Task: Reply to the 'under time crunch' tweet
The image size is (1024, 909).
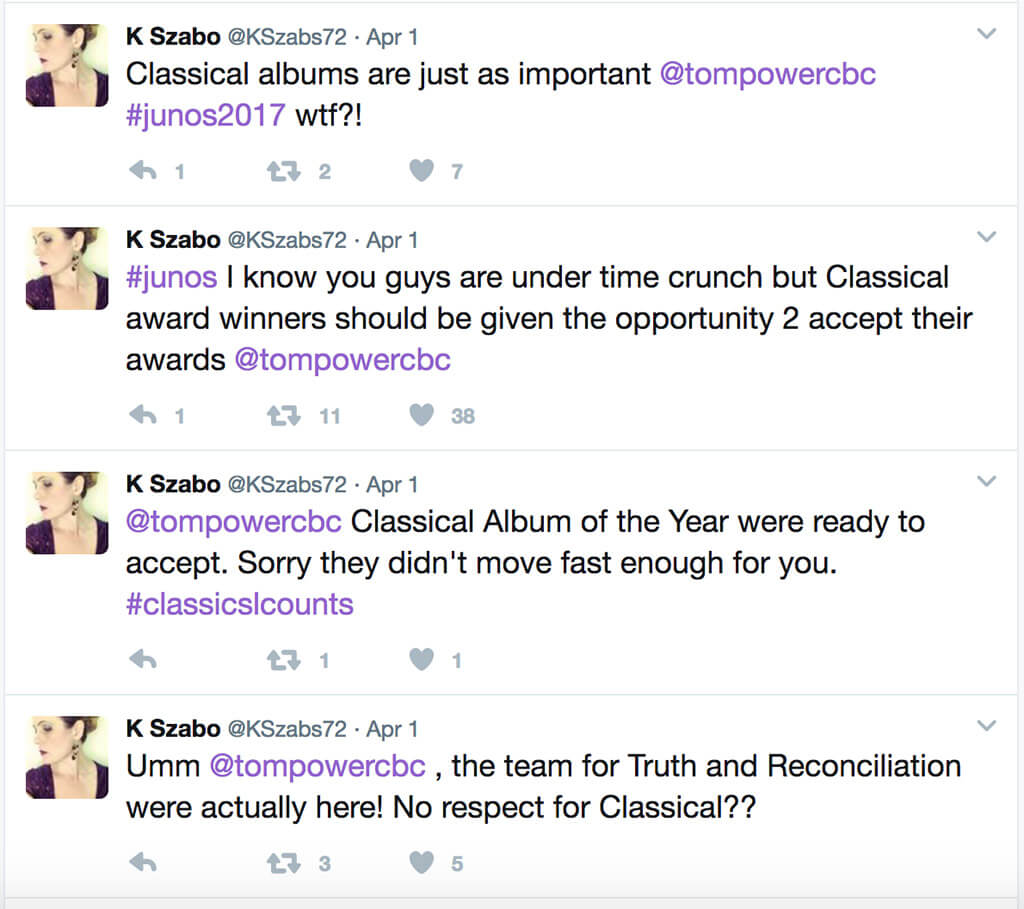Action: tap(144, 416)
